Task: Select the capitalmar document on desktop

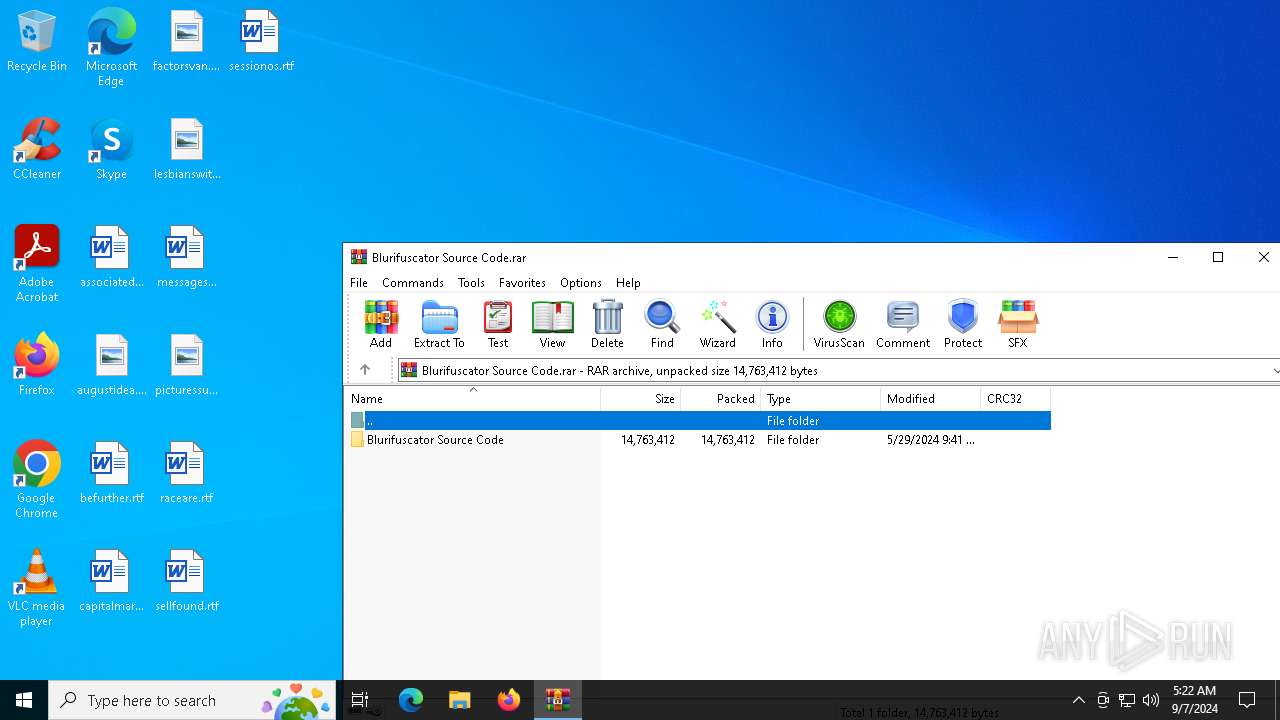Action: 111,582
